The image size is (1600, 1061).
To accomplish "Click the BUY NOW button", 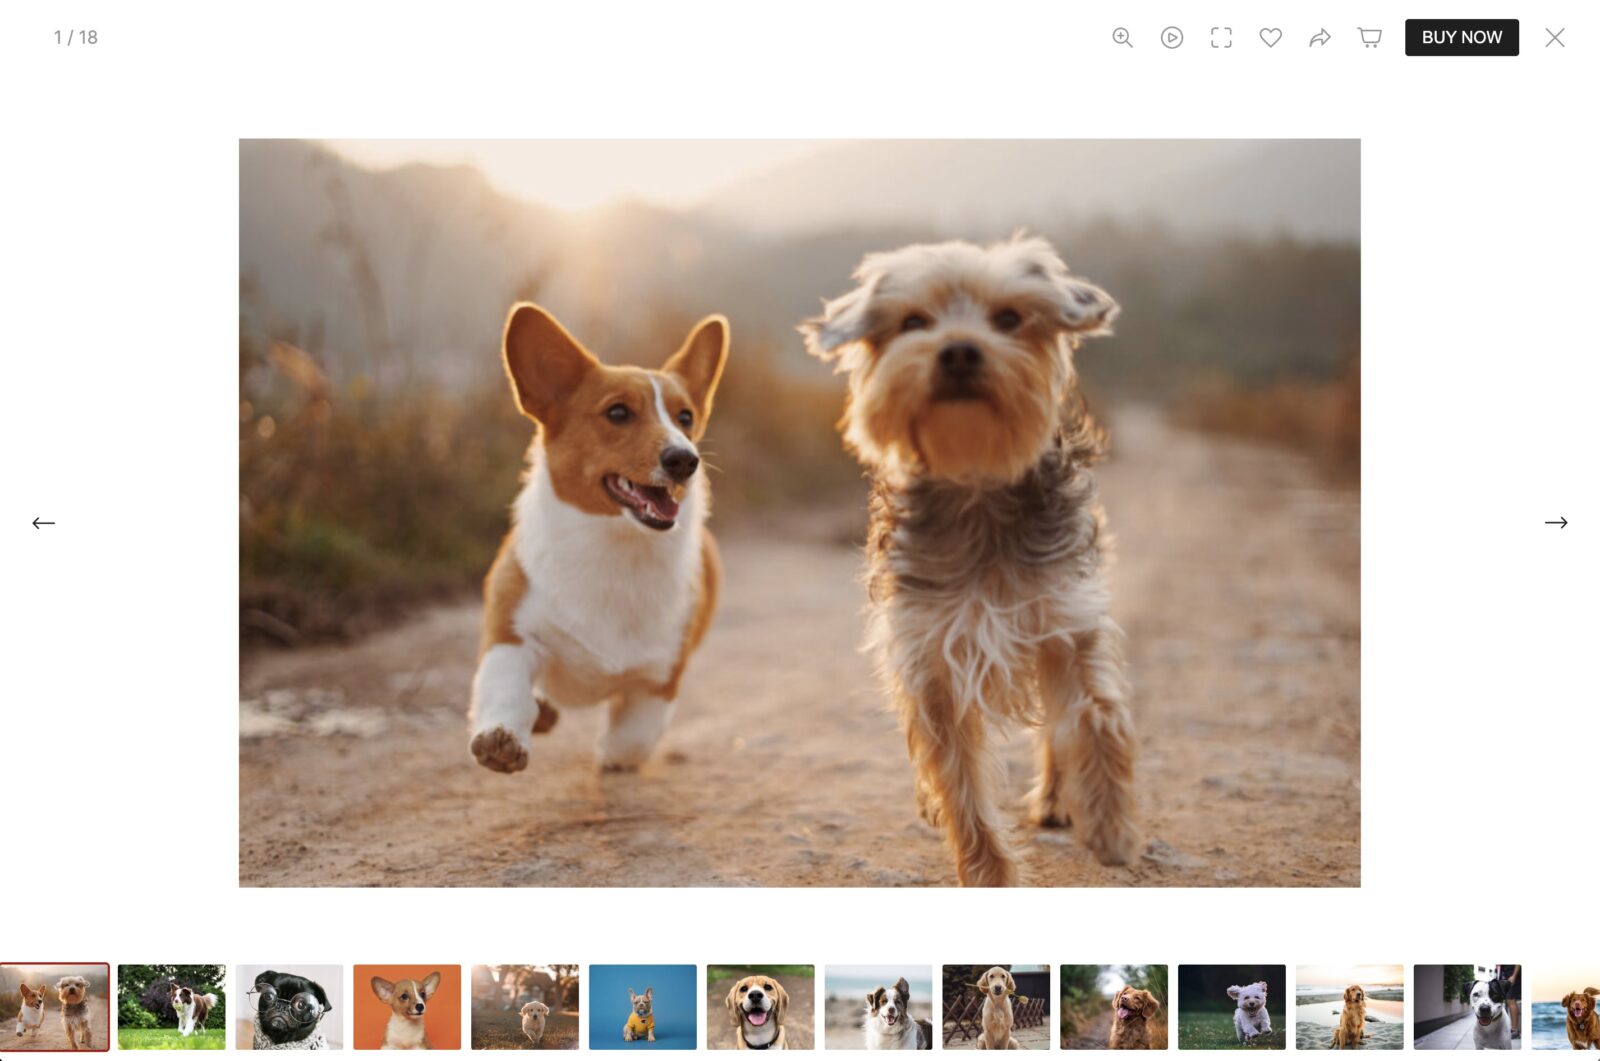I will tap(1461, 37).
